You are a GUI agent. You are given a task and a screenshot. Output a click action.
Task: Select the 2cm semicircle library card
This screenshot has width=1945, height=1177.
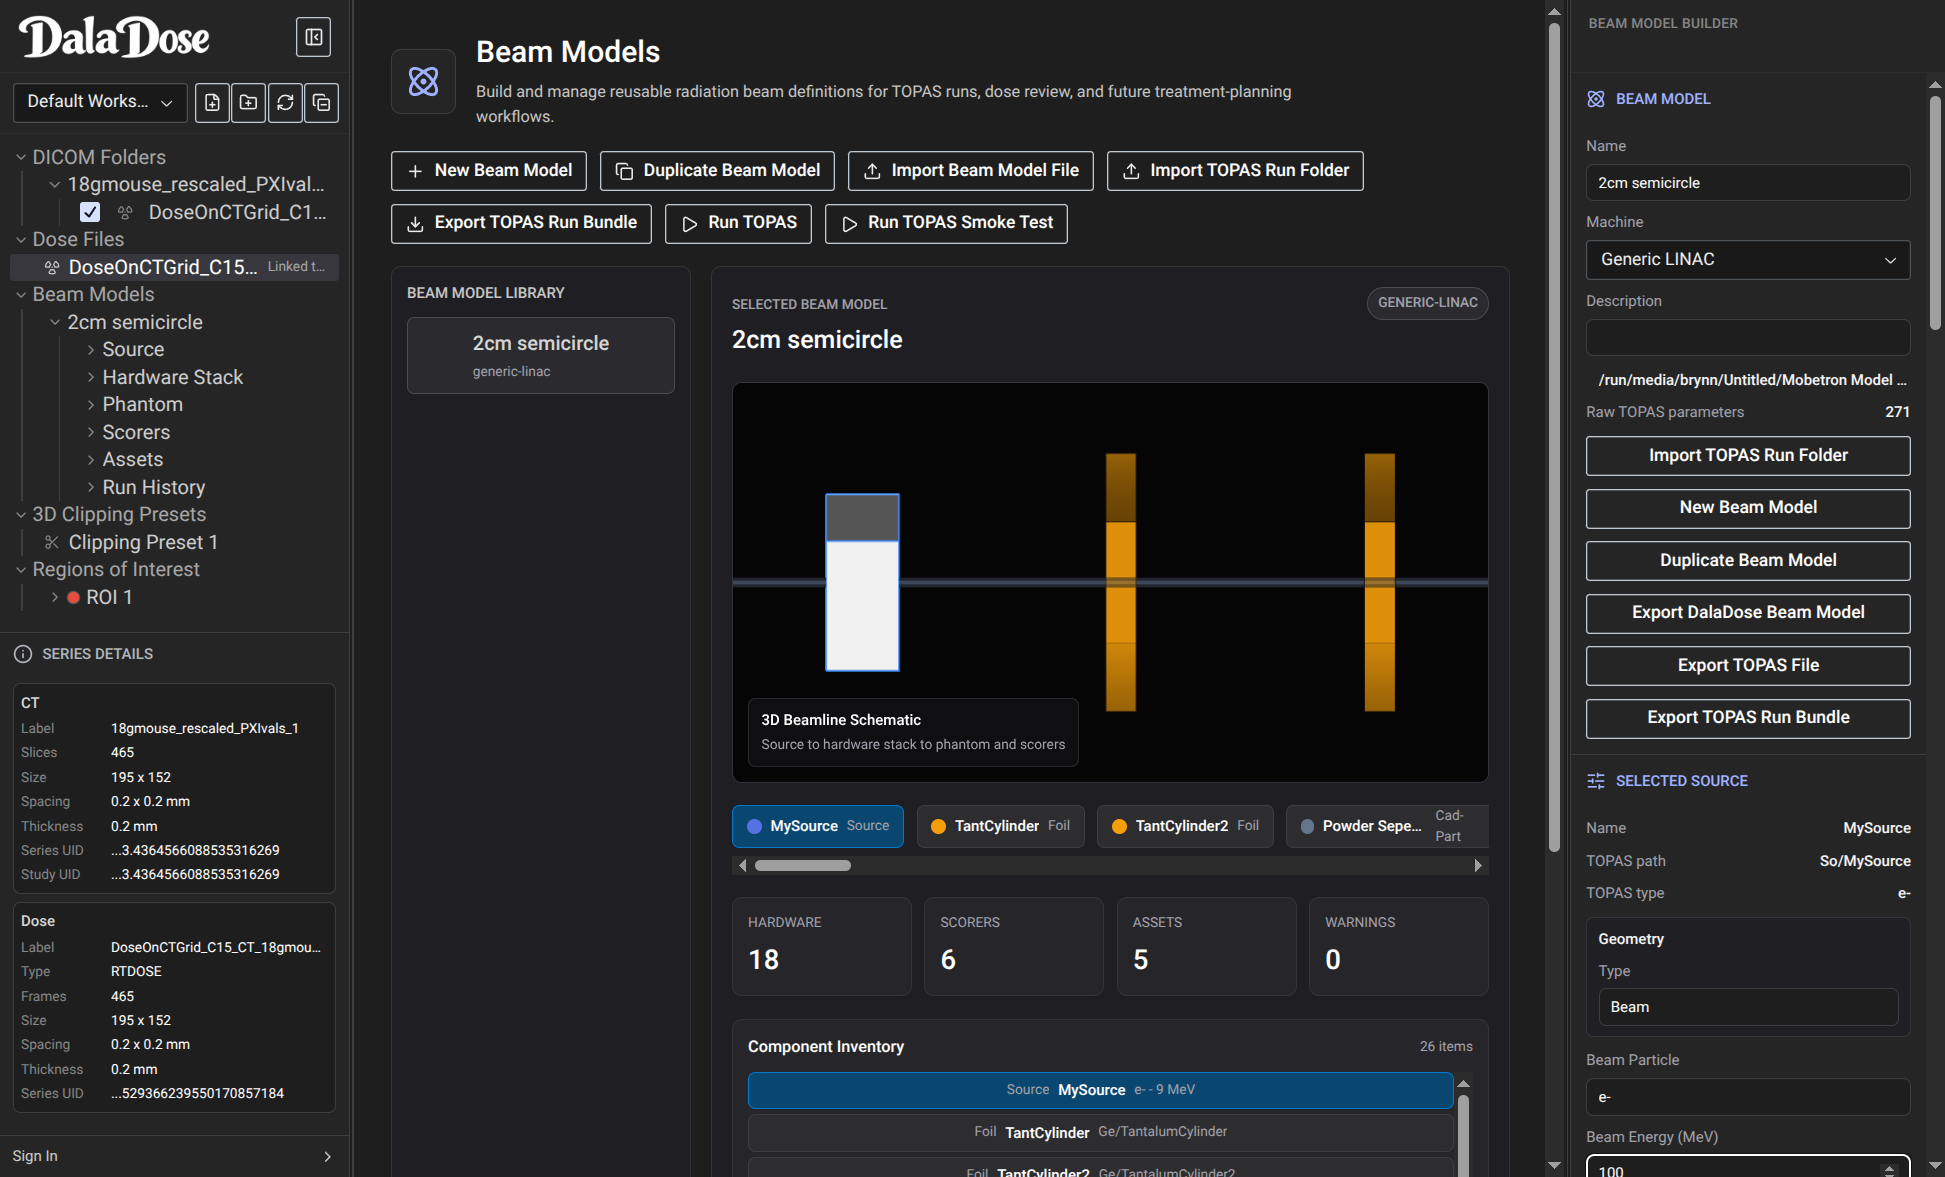pos(541,355)
